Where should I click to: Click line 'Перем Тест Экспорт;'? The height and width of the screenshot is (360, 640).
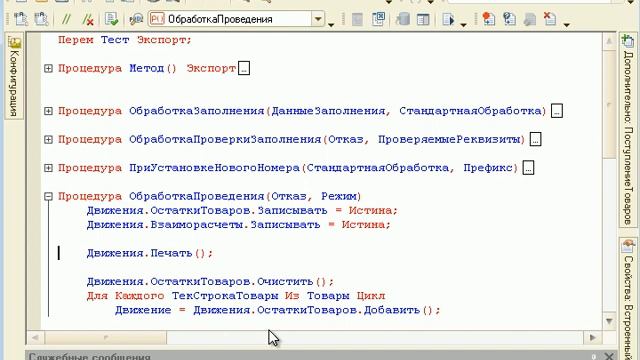(124, 40)
